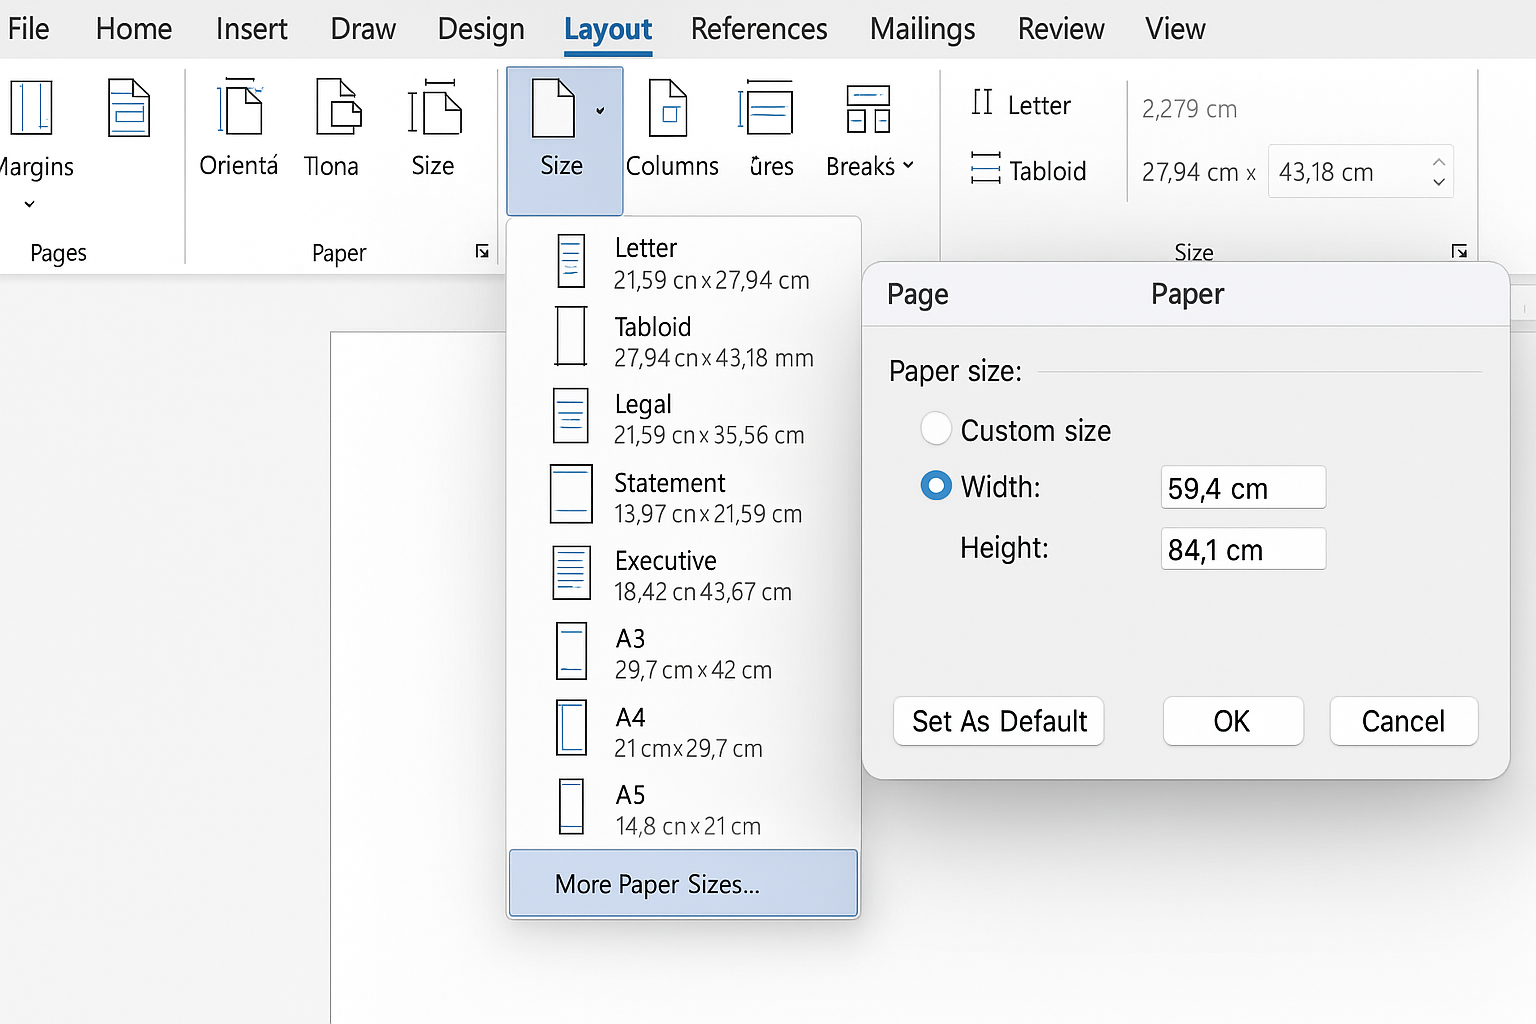The height and width of the screenshot is (1024, 1536).
Task: Click the ûres text-lines icon
Action: tap(766, 108)
